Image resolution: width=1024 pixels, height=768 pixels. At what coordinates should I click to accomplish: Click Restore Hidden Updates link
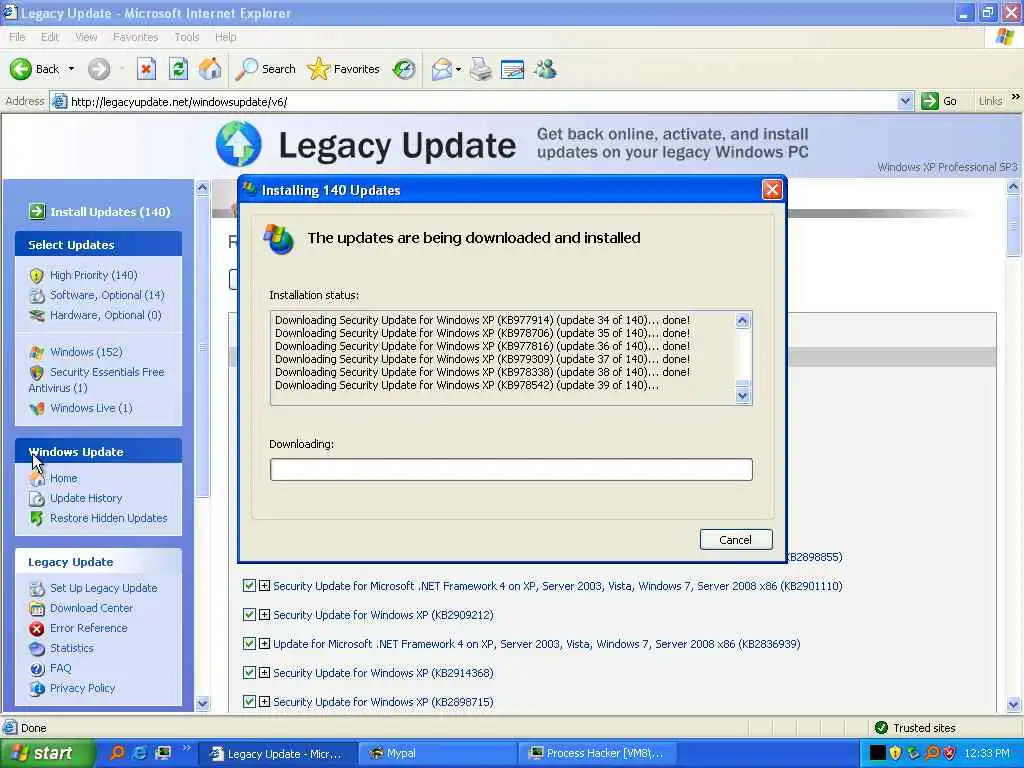click(108, 518)
